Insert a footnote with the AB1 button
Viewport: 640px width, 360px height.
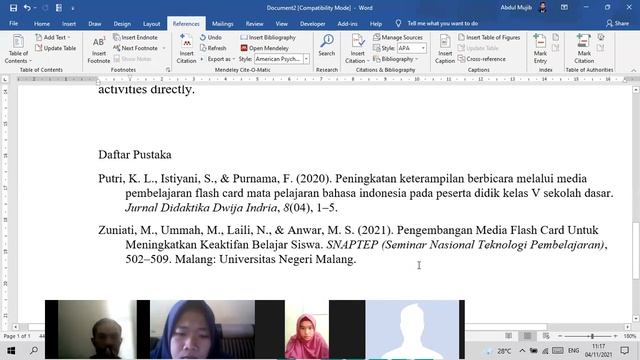click(98, 49)
